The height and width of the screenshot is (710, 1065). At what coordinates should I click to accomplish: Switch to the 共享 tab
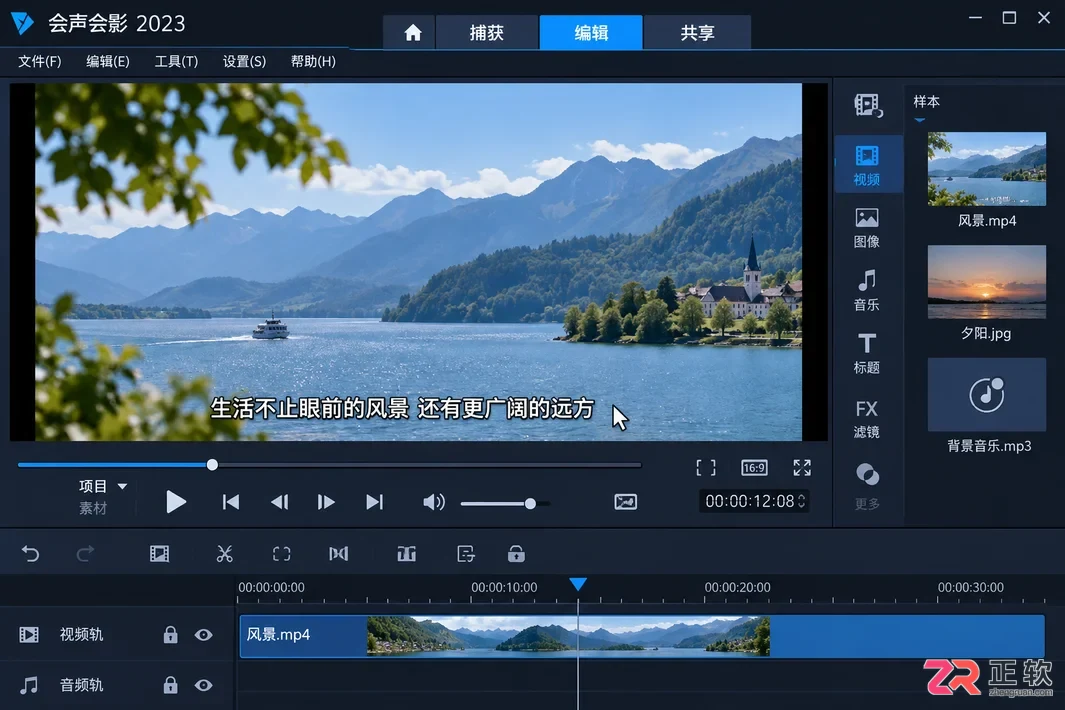click(x=698, y=33)
